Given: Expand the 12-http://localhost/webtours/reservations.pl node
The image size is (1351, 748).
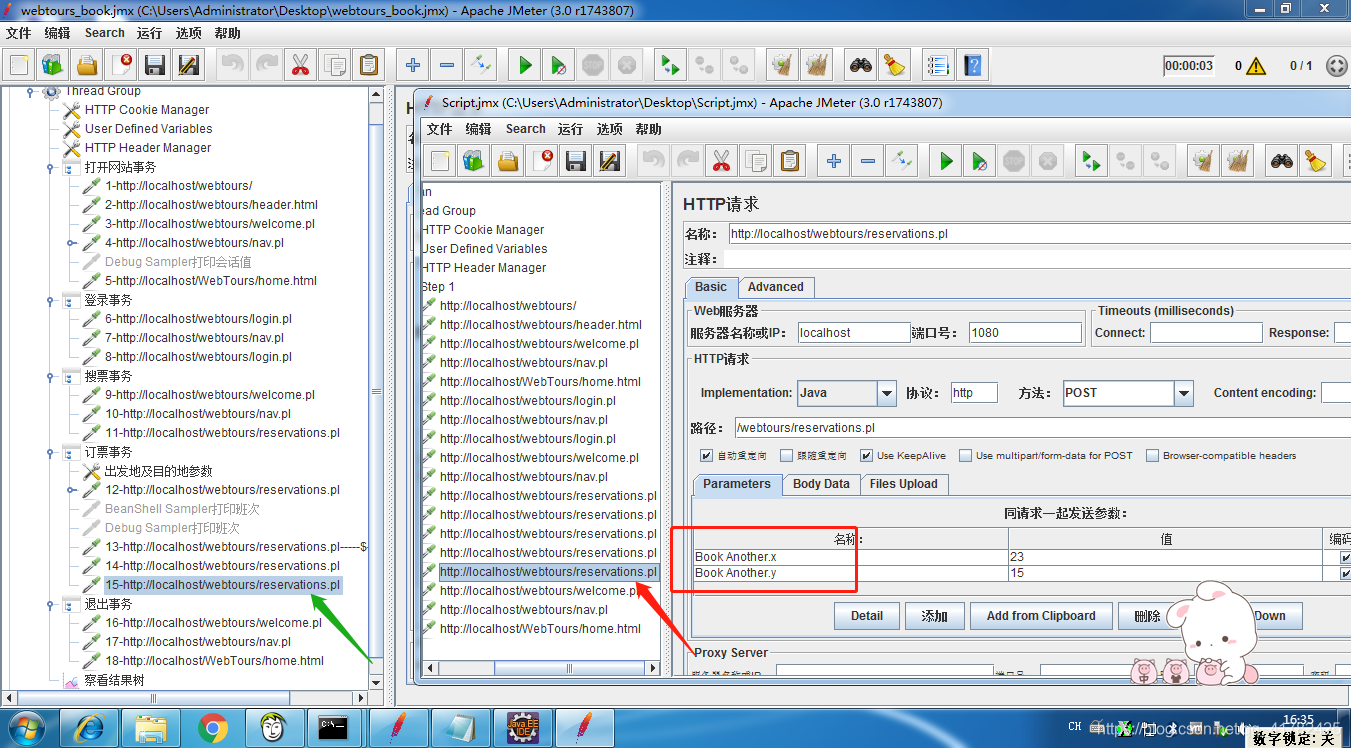Looking at the screenshot, I should pos(71,490).
